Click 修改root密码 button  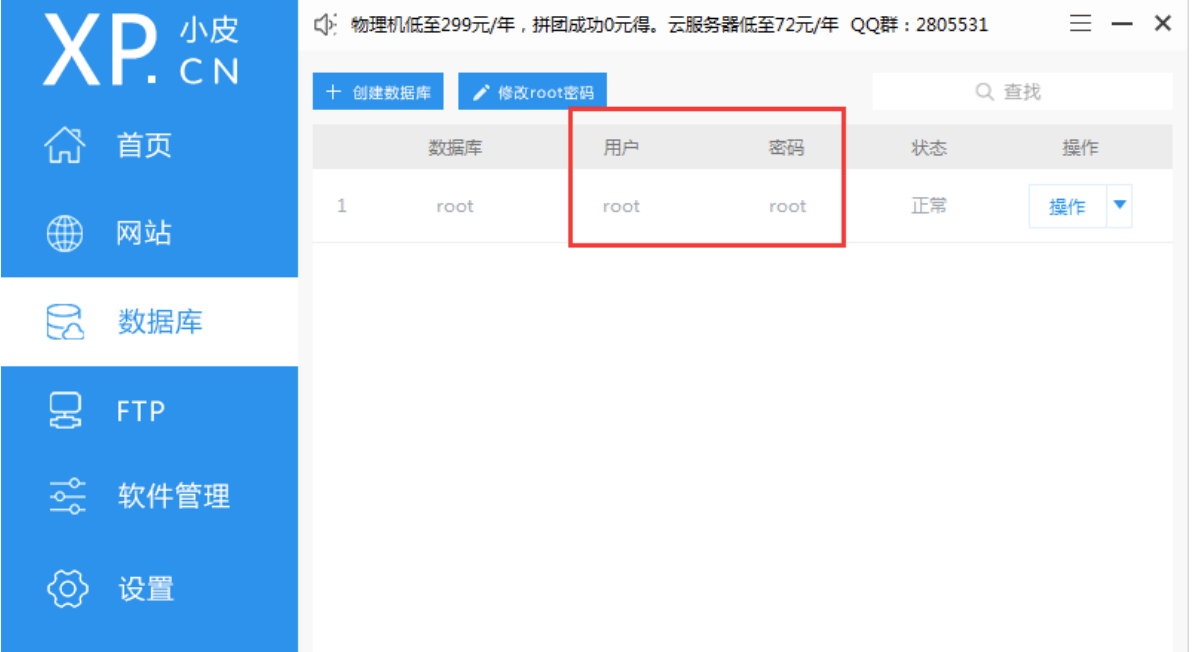532,92
